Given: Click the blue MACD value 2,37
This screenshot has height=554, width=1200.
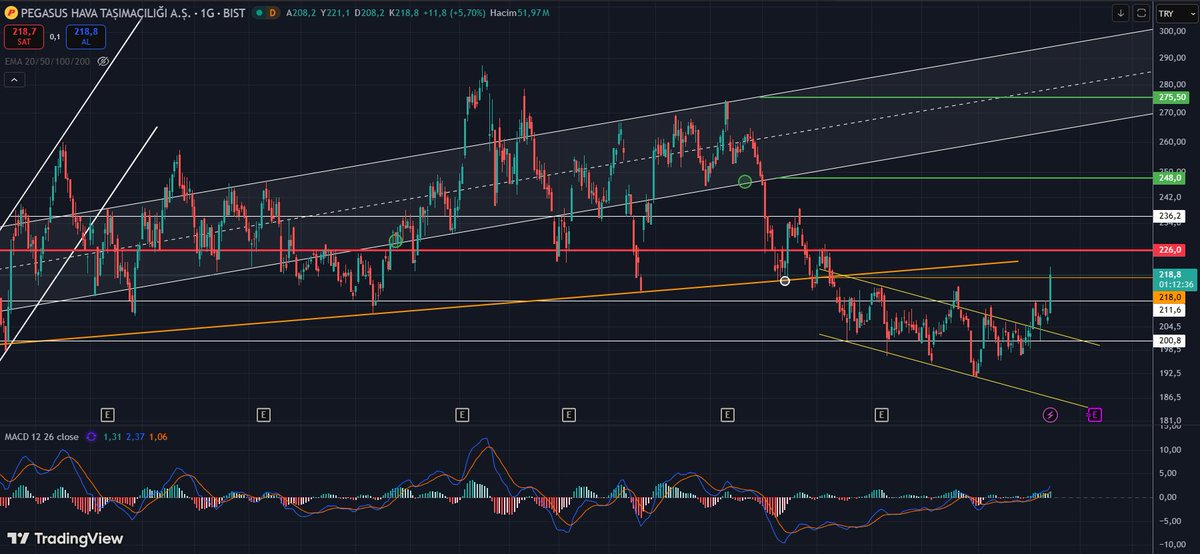Looking at the screenshot, I should click(x=134, y=436).
